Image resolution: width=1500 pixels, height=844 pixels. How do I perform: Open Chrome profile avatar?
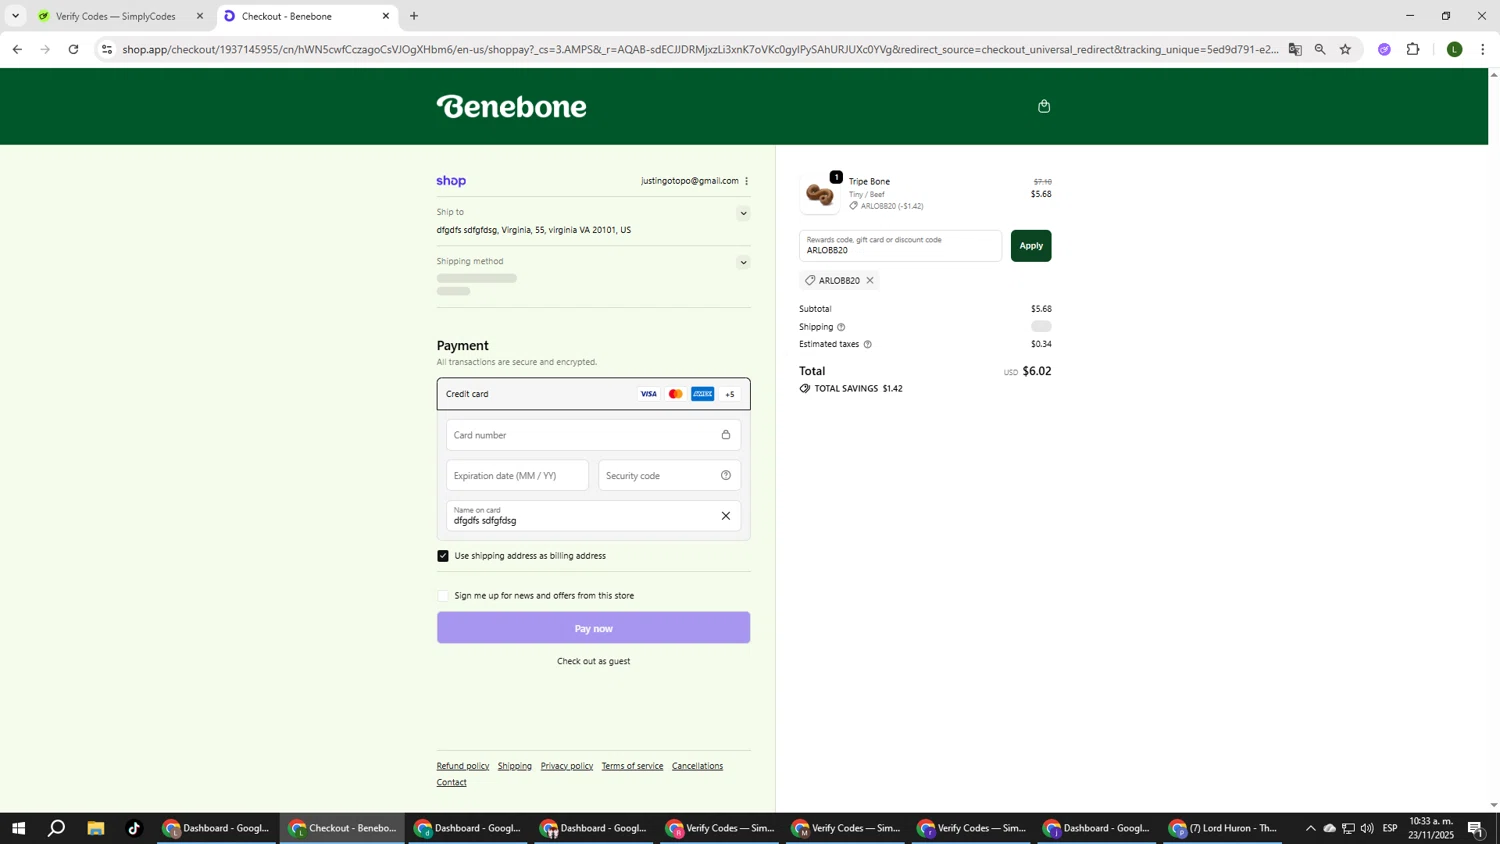[1454, 49]
